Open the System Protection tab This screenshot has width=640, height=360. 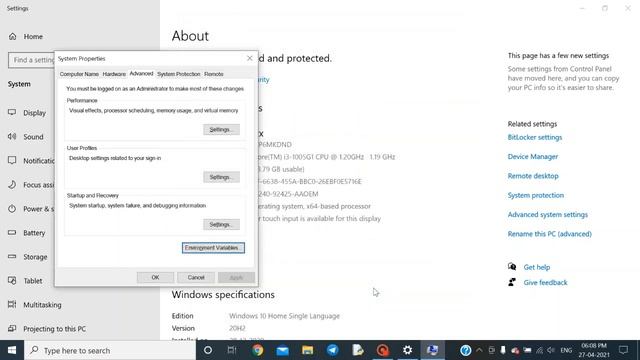click(179, 74)
